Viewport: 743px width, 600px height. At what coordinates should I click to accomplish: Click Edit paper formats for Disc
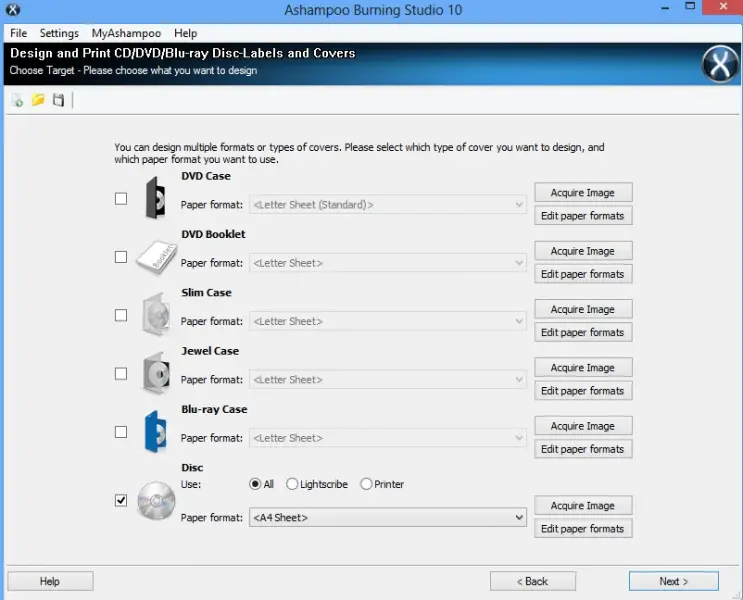[583, 528]
